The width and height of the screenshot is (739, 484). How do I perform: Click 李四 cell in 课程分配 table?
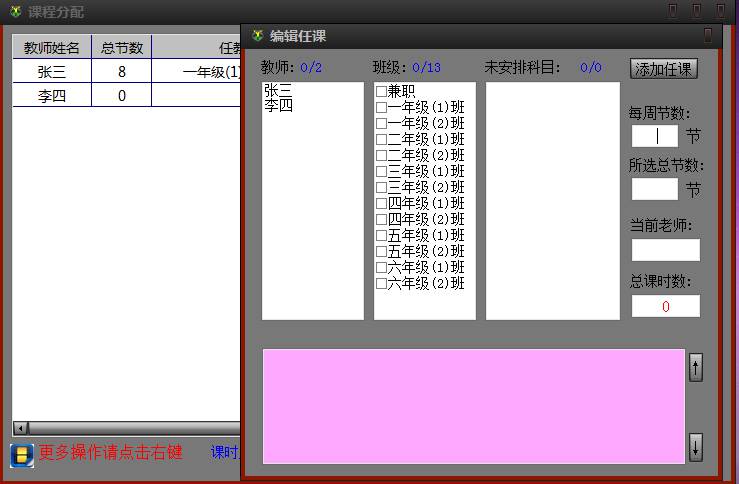tap(52, 96)
